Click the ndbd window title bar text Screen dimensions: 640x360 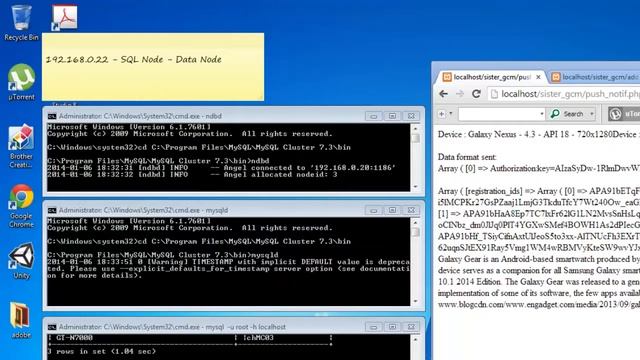tap(140, 116)
